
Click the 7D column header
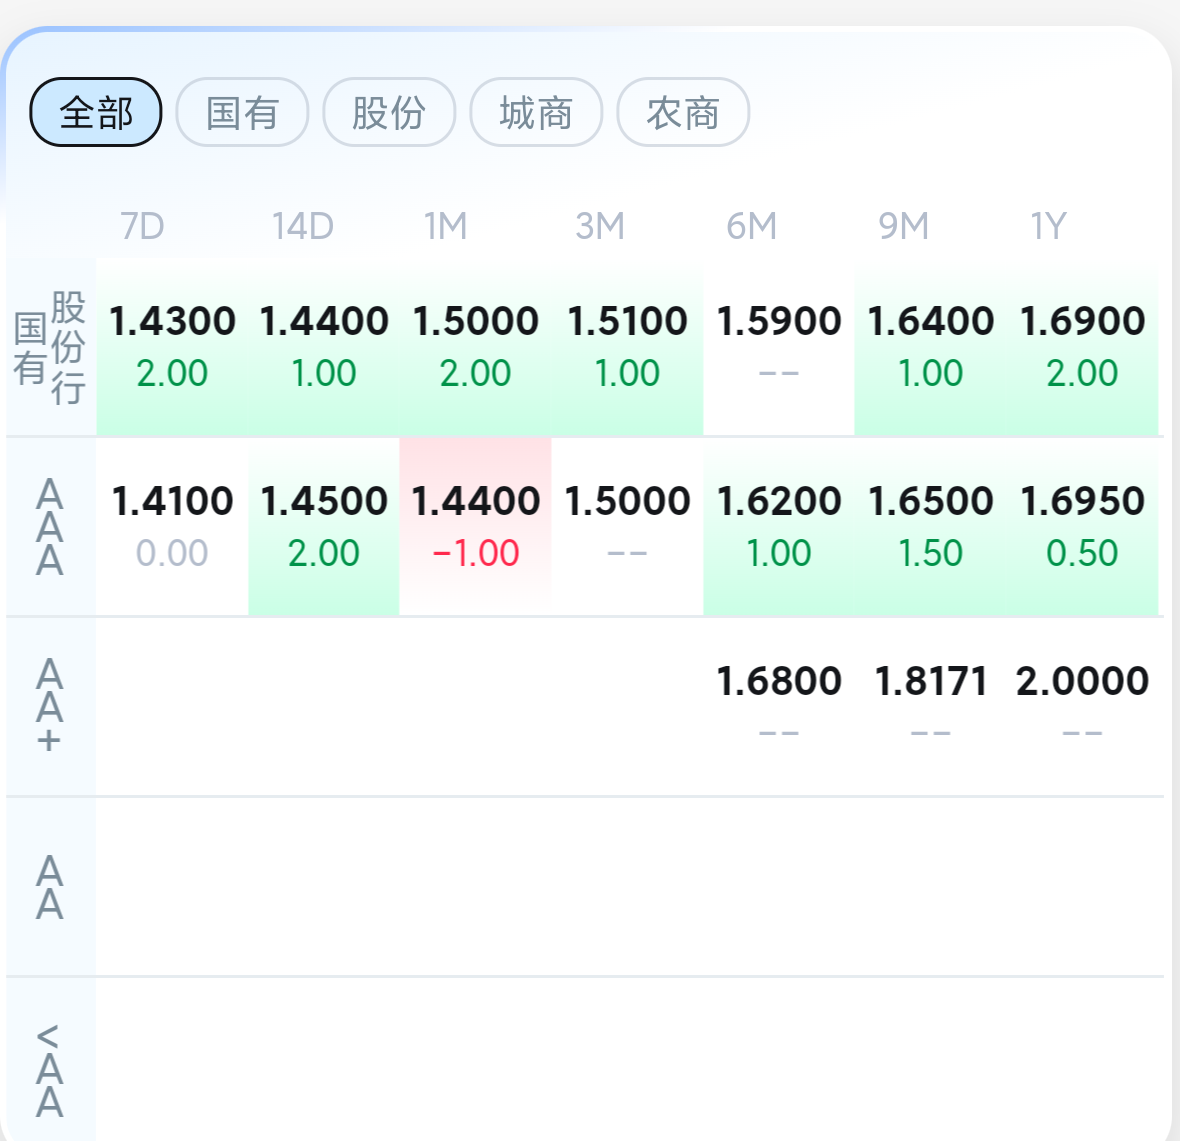[x=142, y=227]
